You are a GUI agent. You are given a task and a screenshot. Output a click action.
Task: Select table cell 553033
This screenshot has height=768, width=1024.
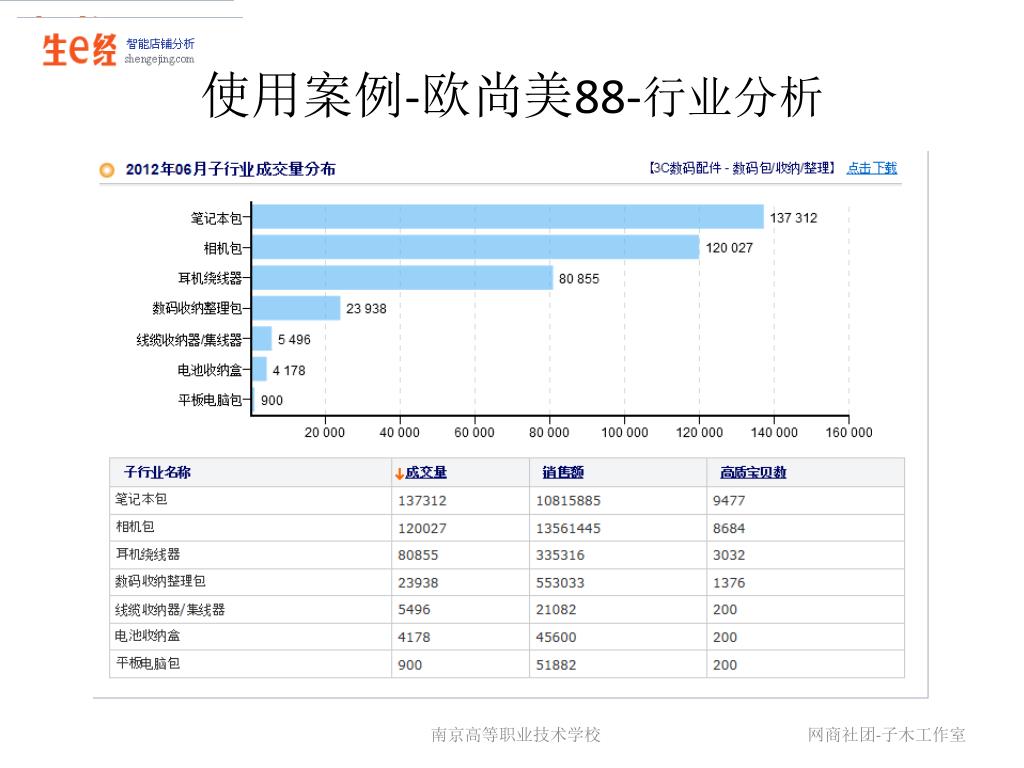(x=560, y=583)
